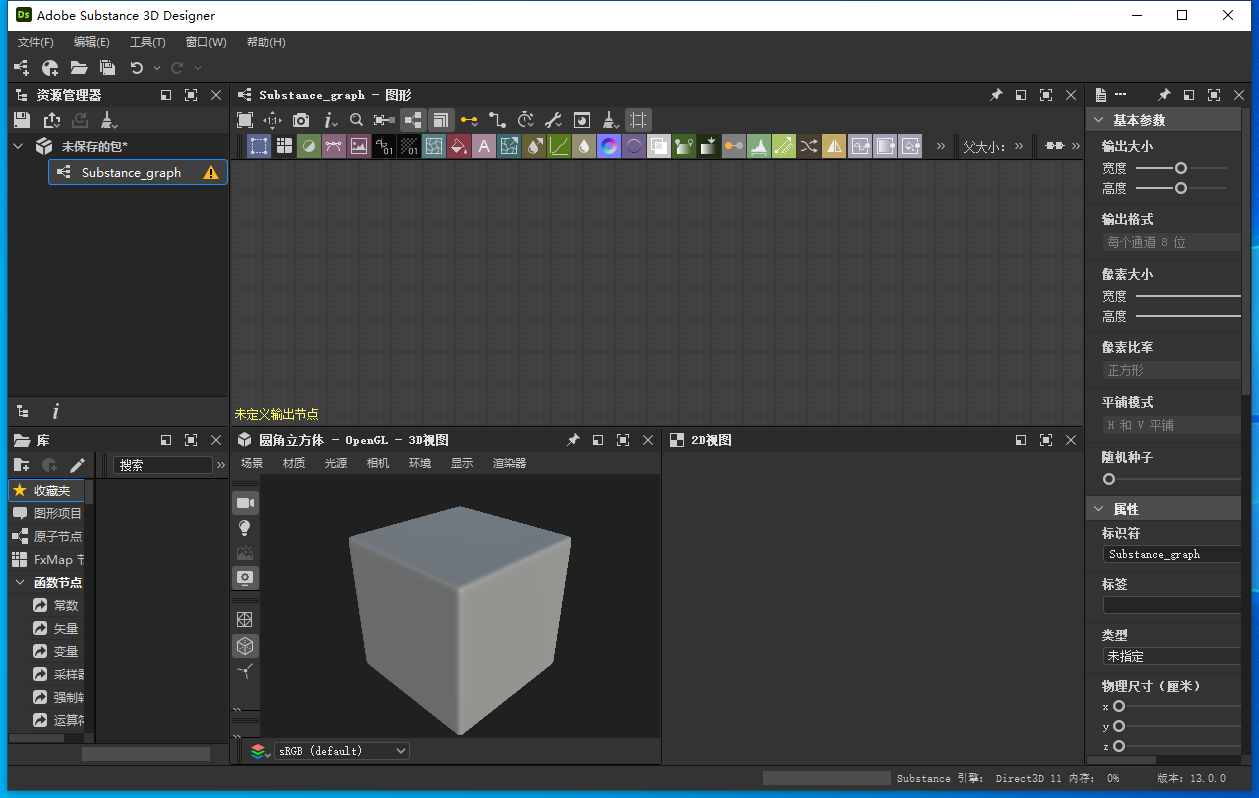
Task: Click the axis gizmo icon in 3D view sidebar
Action: point(245,672)
